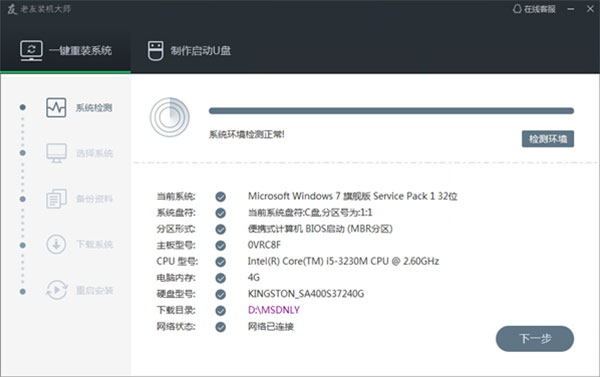Screen dimensions: 600x377
Task: Click the online support bell icon
Action: pos(517,9)
